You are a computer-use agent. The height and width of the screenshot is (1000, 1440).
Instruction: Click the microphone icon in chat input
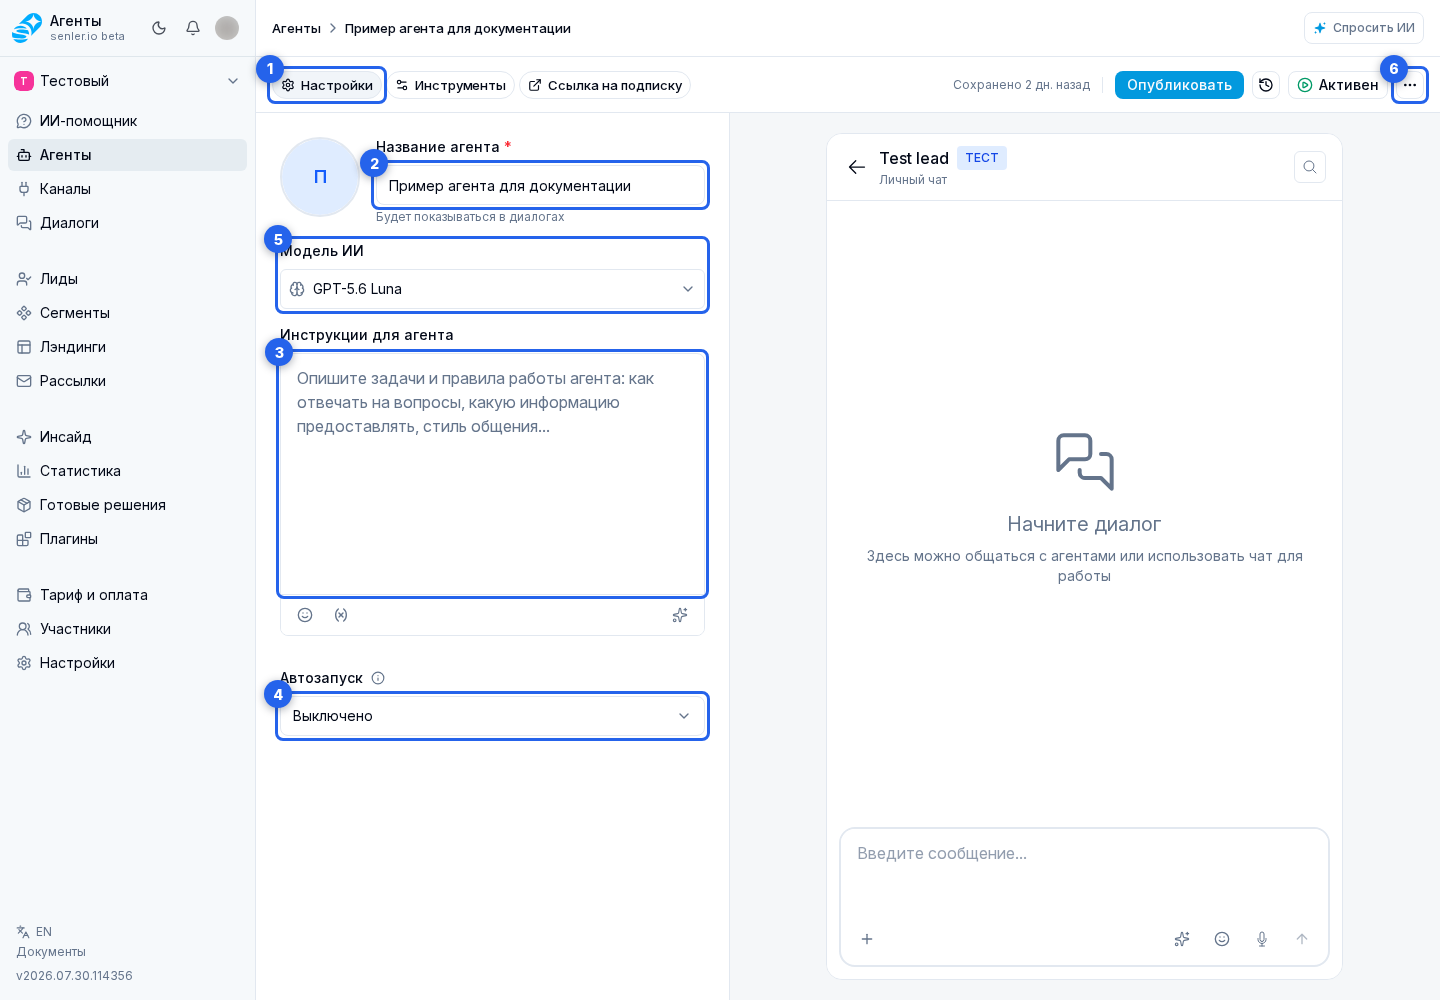pos(1262,939)
